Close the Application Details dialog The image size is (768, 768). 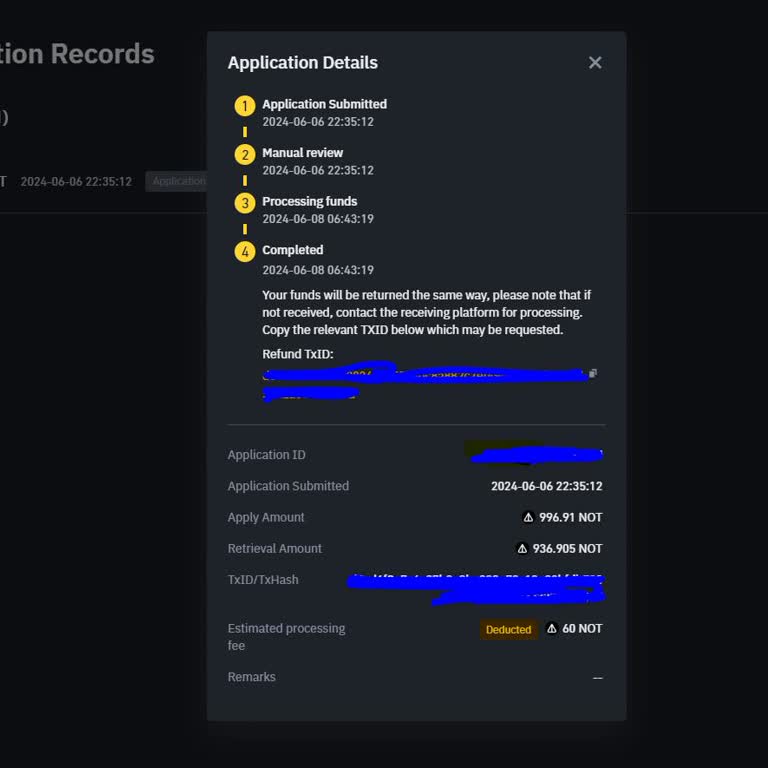[x=595, y=63]
